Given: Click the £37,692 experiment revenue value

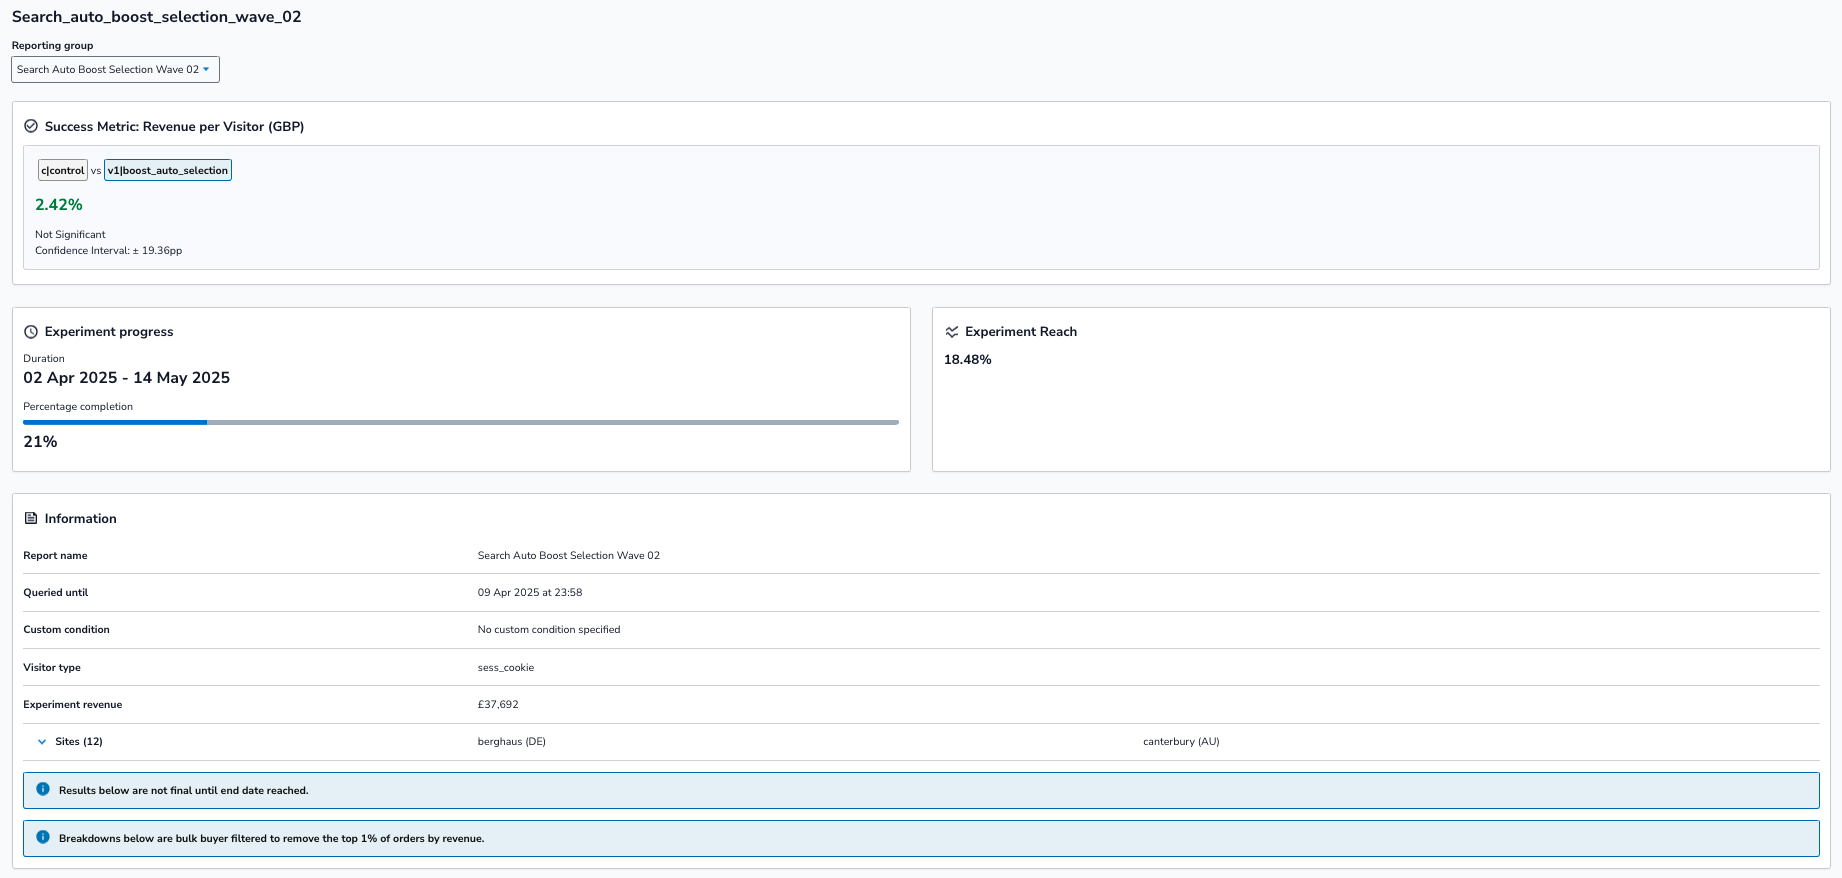Looking at the screenshot, I should click(498, 705).
